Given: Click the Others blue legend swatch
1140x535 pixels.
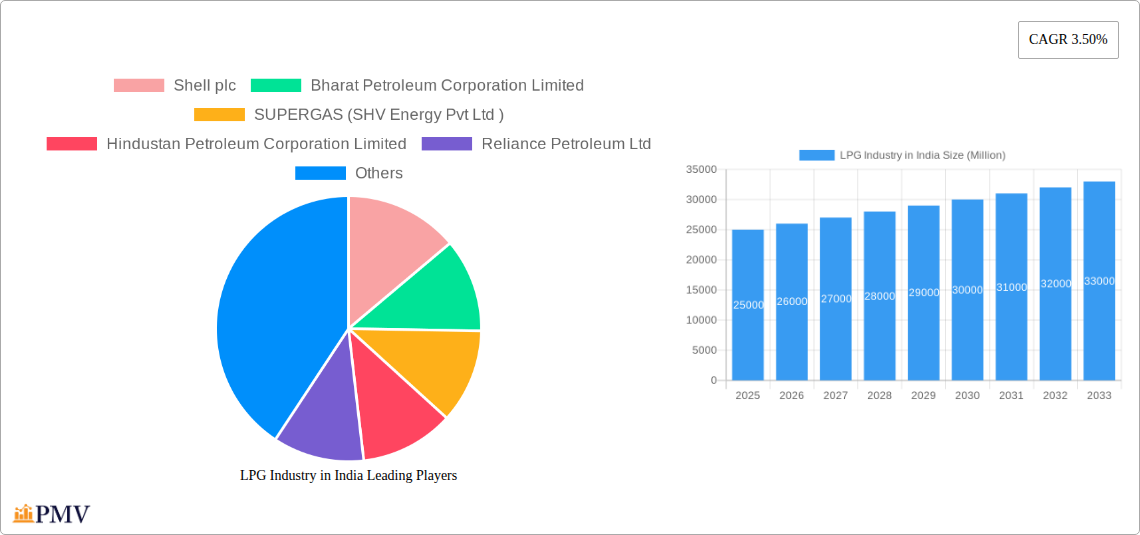Looking at the screenshot, I should (x=320, y=173).
